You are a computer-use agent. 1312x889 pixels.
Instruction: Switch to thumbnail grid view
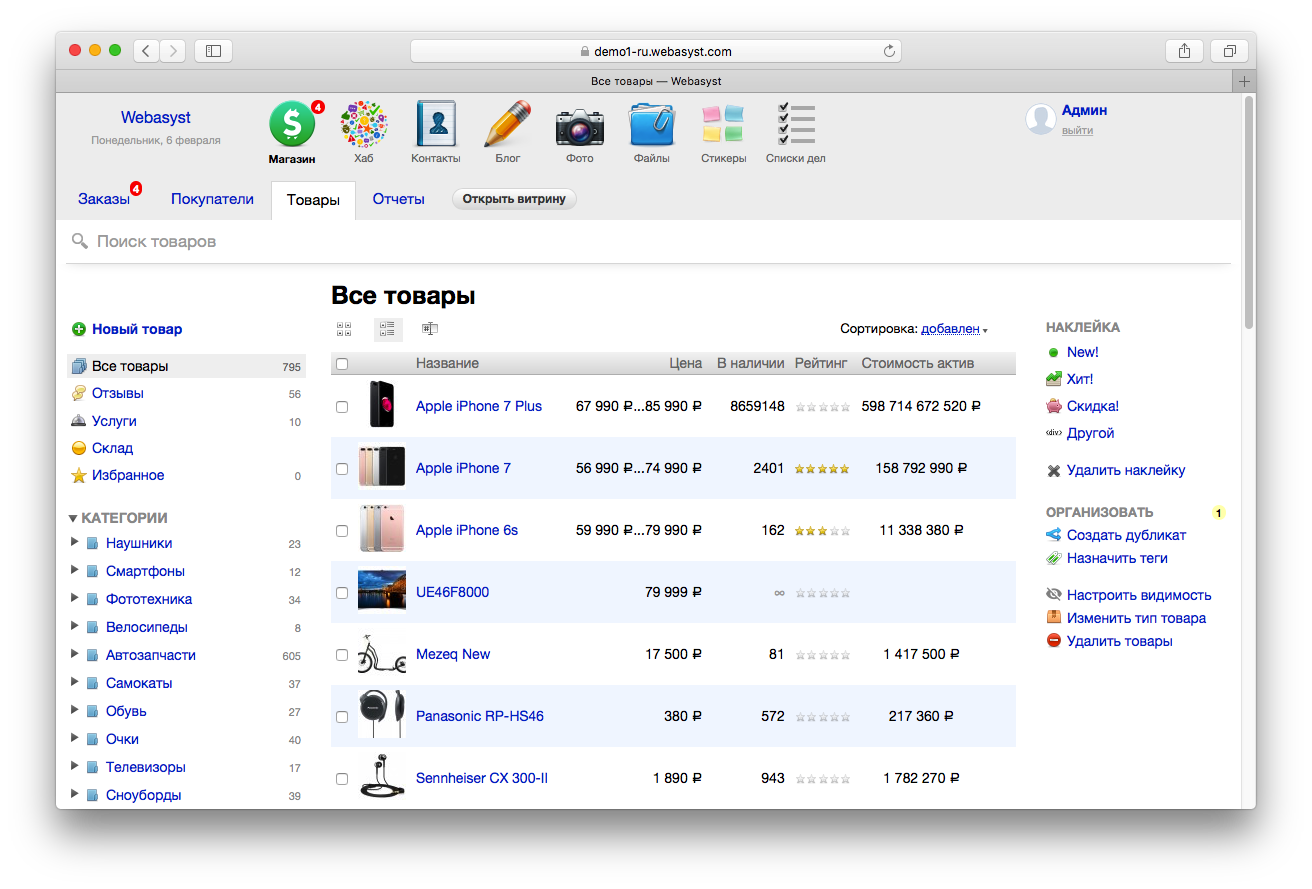click(344, 329)
